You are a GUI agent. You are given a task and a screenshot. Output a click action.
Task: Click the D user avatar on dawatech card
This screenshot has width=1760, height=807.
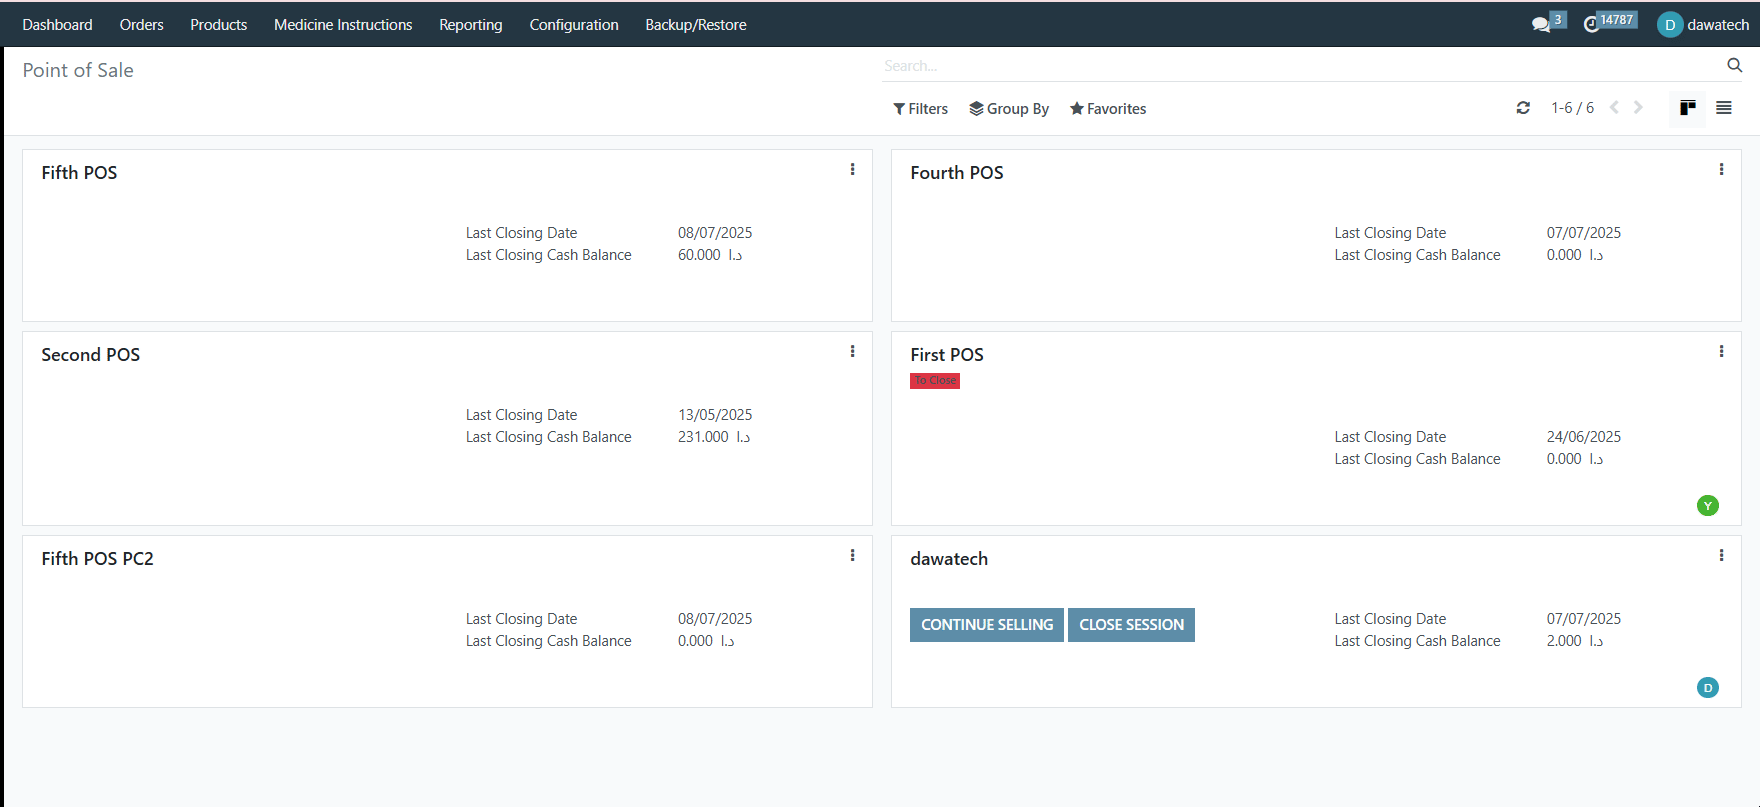(1708, 688)
